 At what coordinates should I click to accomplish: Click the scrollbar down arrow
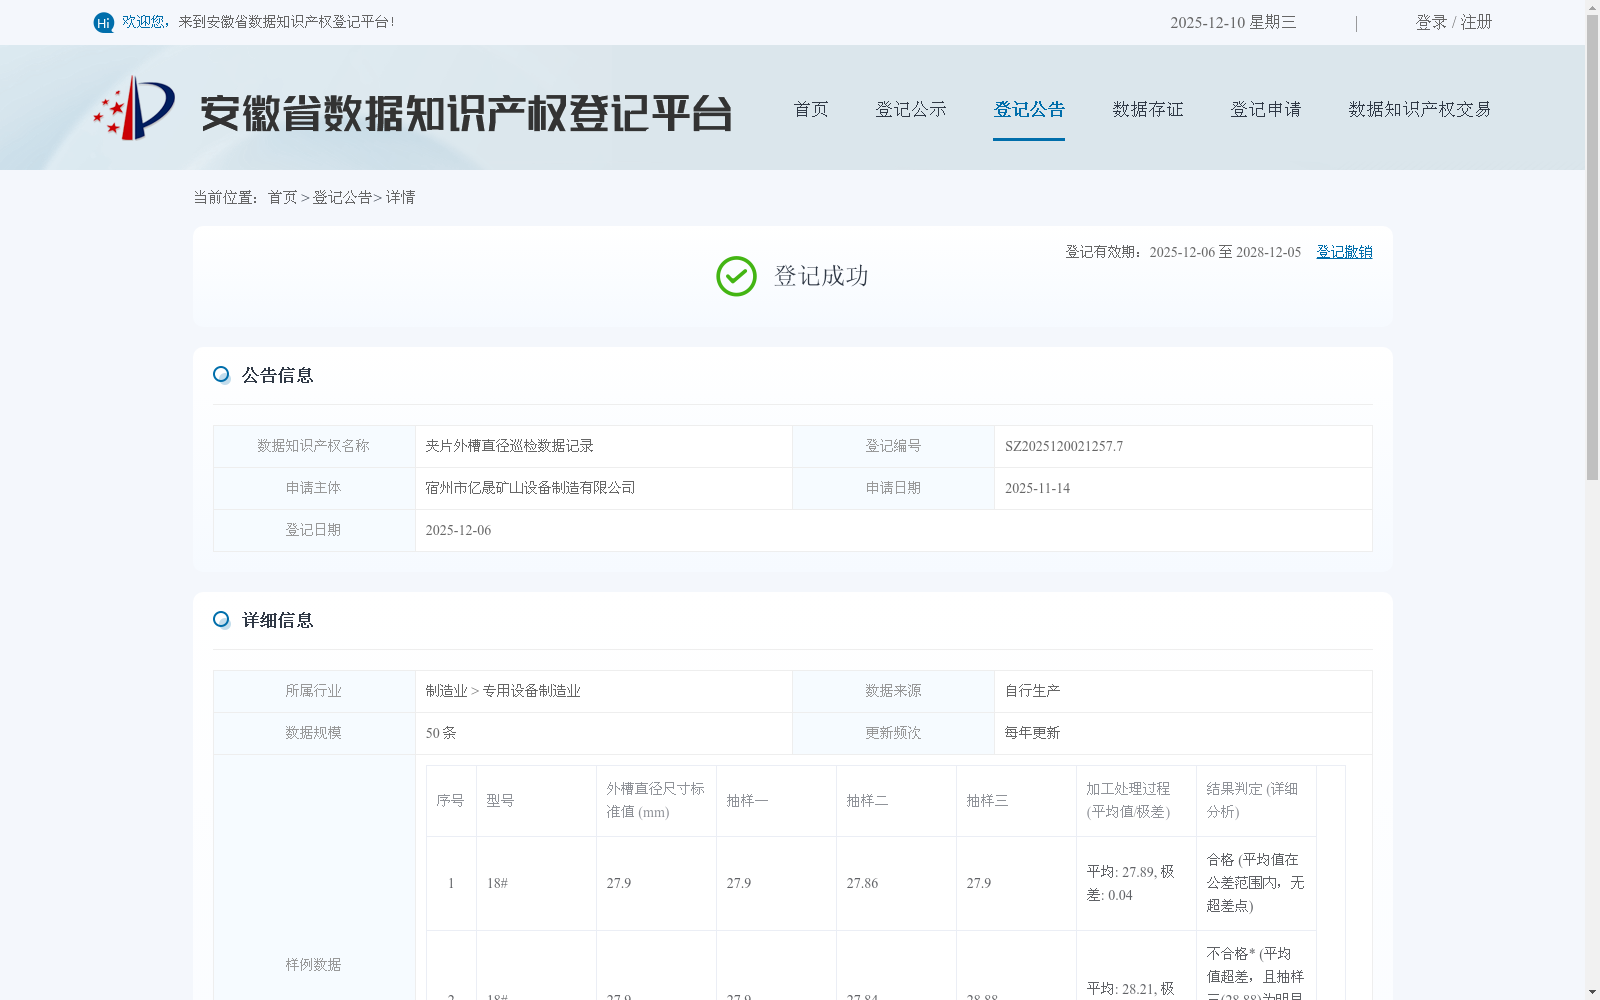click(x=1592, y=992)
